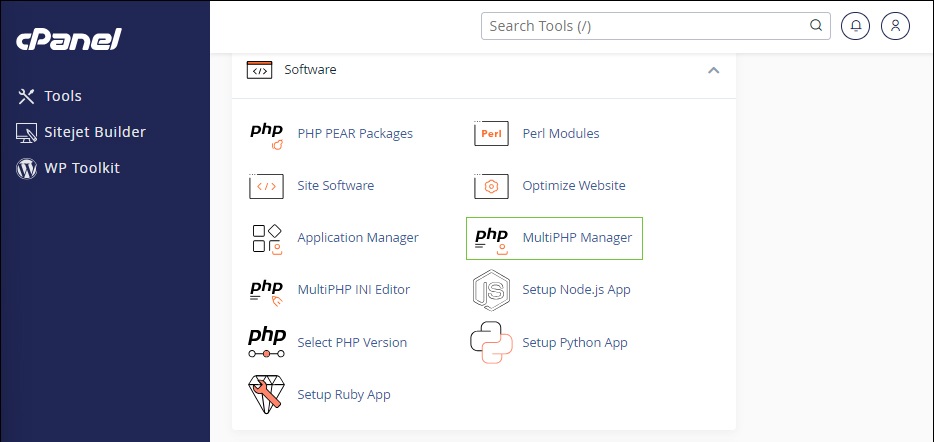Click the Node.js hexagon icon
The width and height of the screenshot is (934, 442).
click(491, 290)
